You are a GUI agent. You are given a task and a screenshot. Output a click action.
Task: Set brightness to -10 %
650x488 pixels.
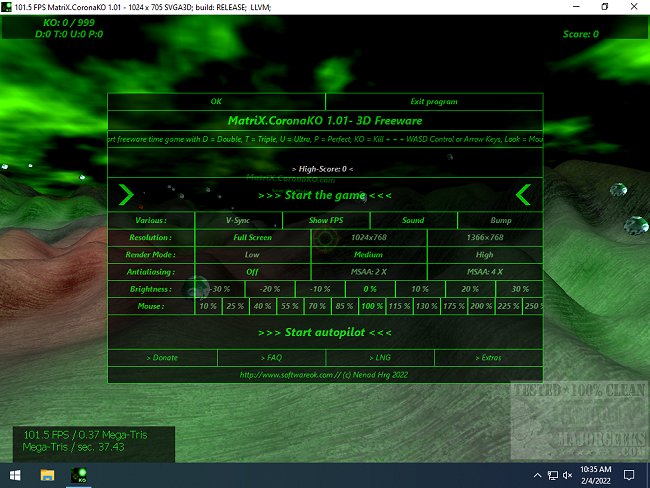320,289
